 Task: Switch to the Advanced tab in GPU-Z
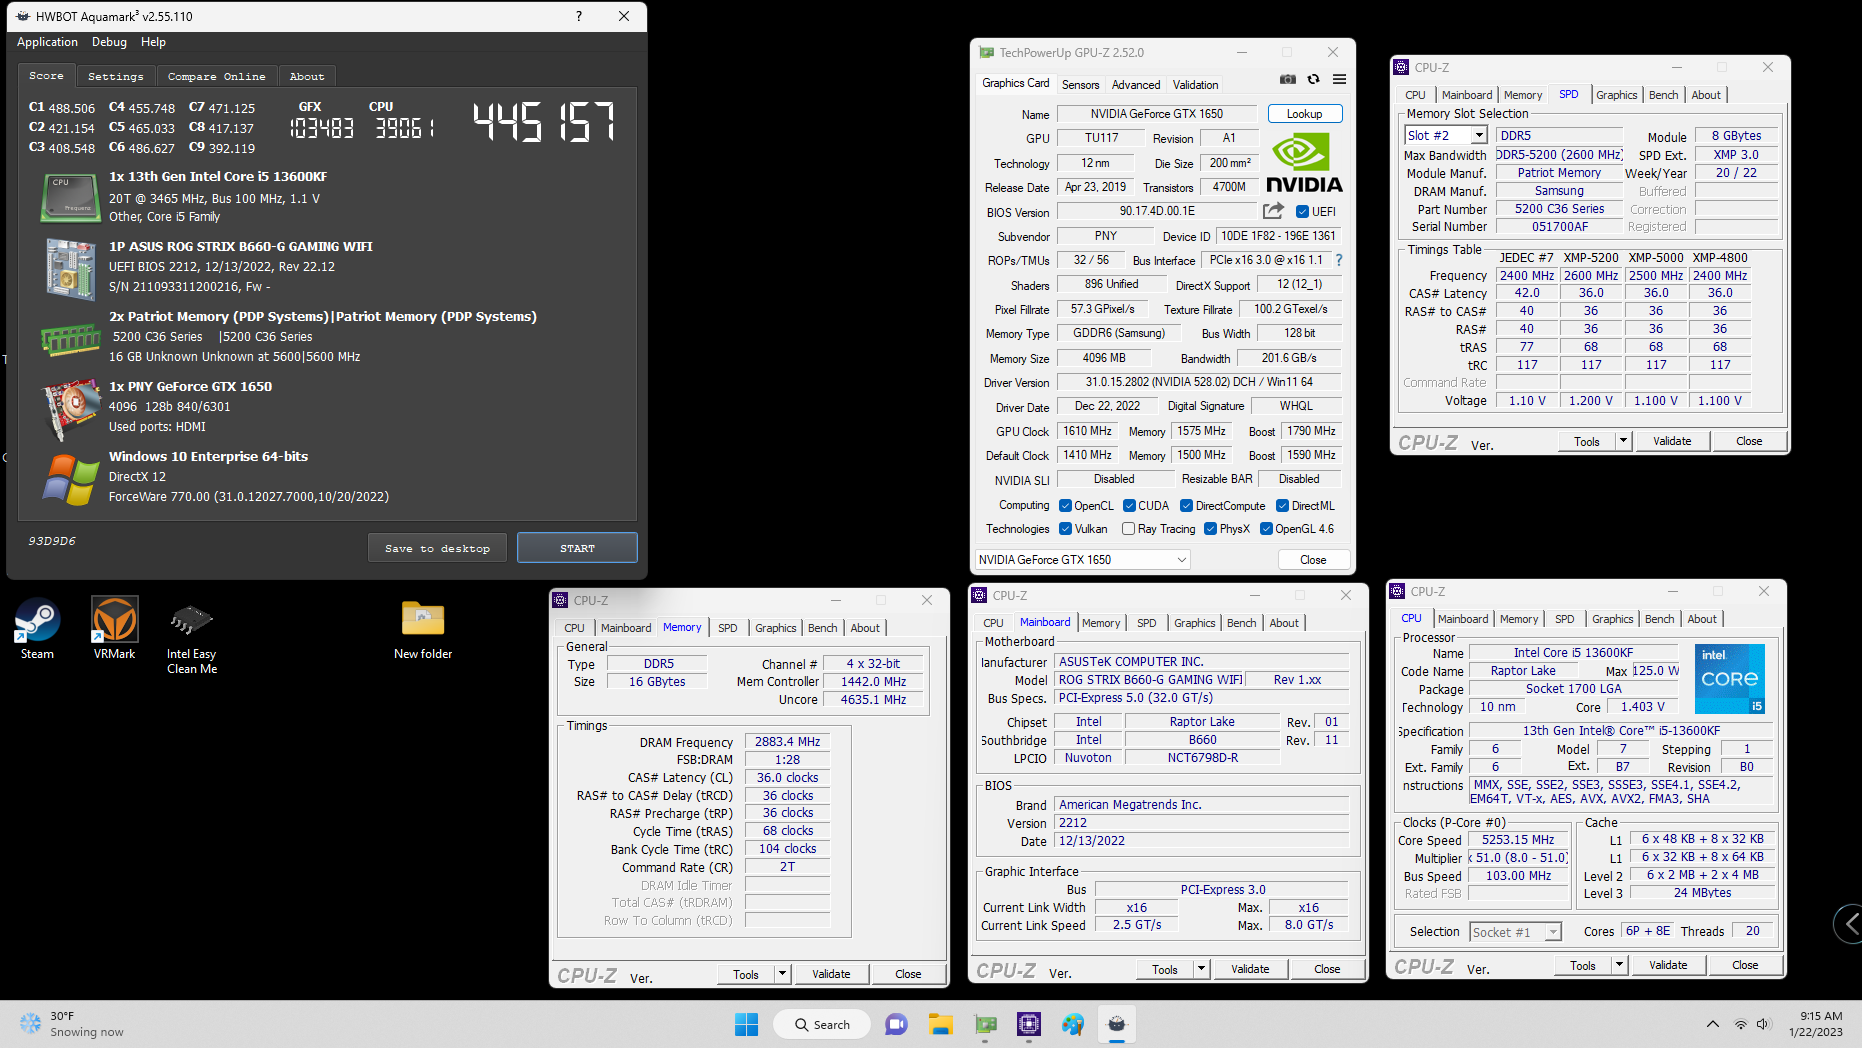[1136, 85]
